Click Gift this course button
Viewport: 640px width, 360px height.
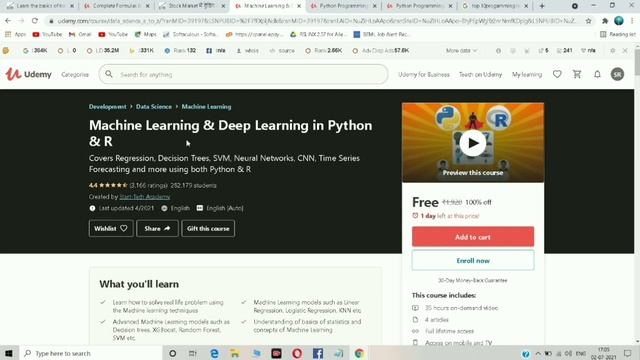[x=208, y=229]
